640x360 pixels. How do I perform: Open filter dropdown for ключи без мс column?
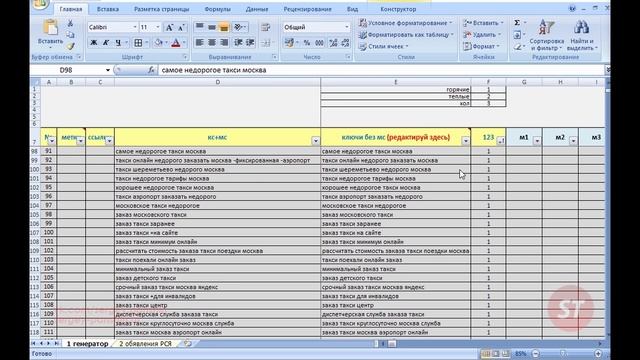(x=465, y=141)
